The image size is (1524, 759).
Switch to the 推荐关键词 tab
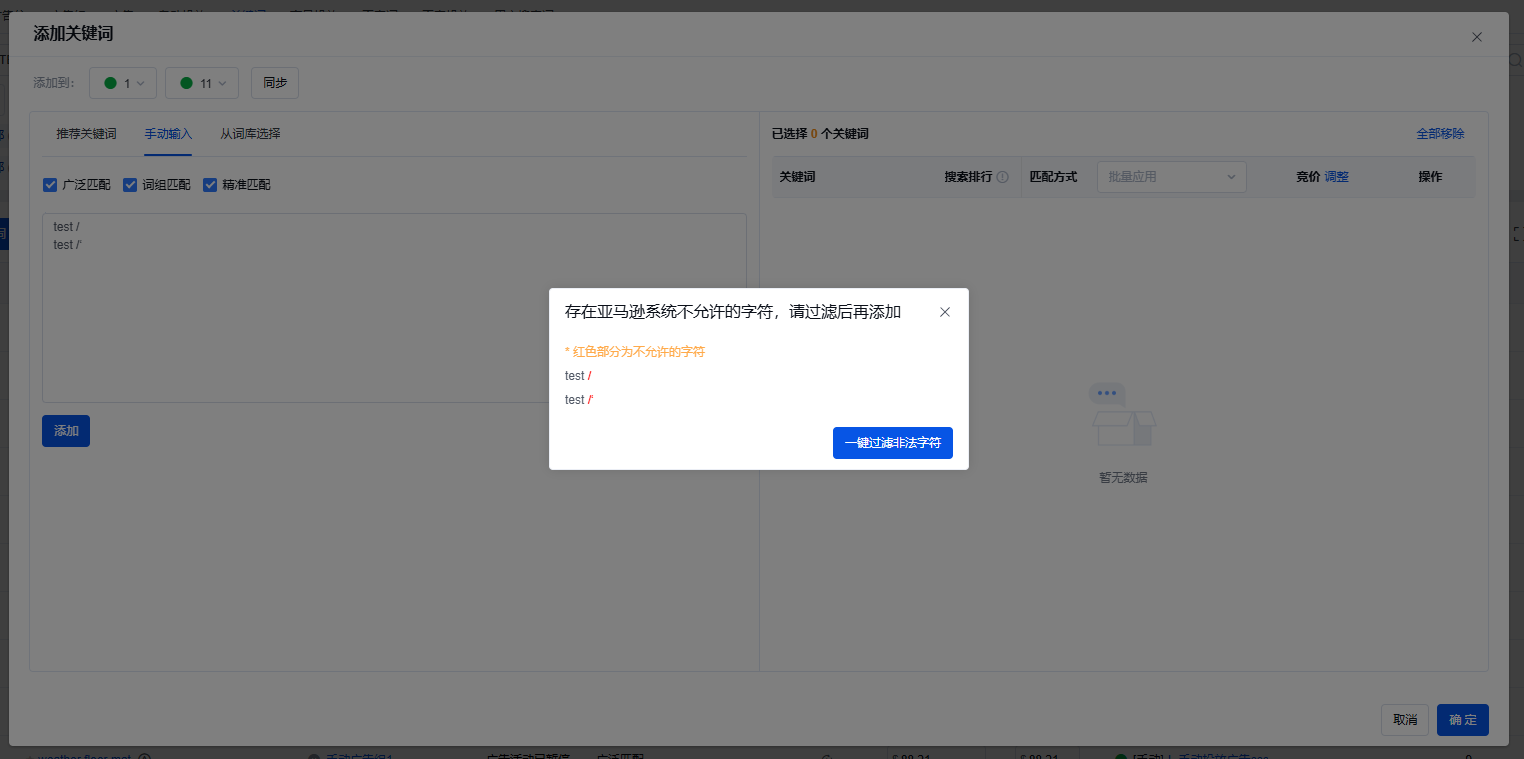(x=86, y=134)
